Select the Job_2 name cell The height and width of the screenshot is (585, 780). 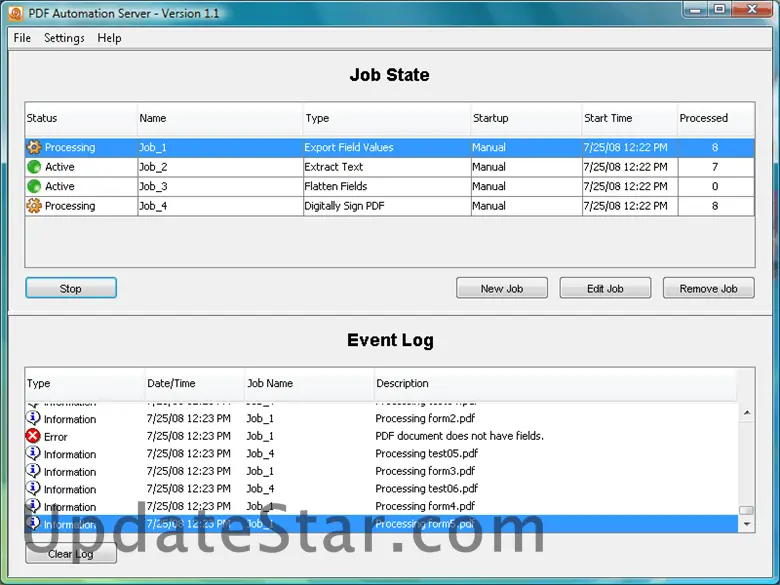(220, 167)
